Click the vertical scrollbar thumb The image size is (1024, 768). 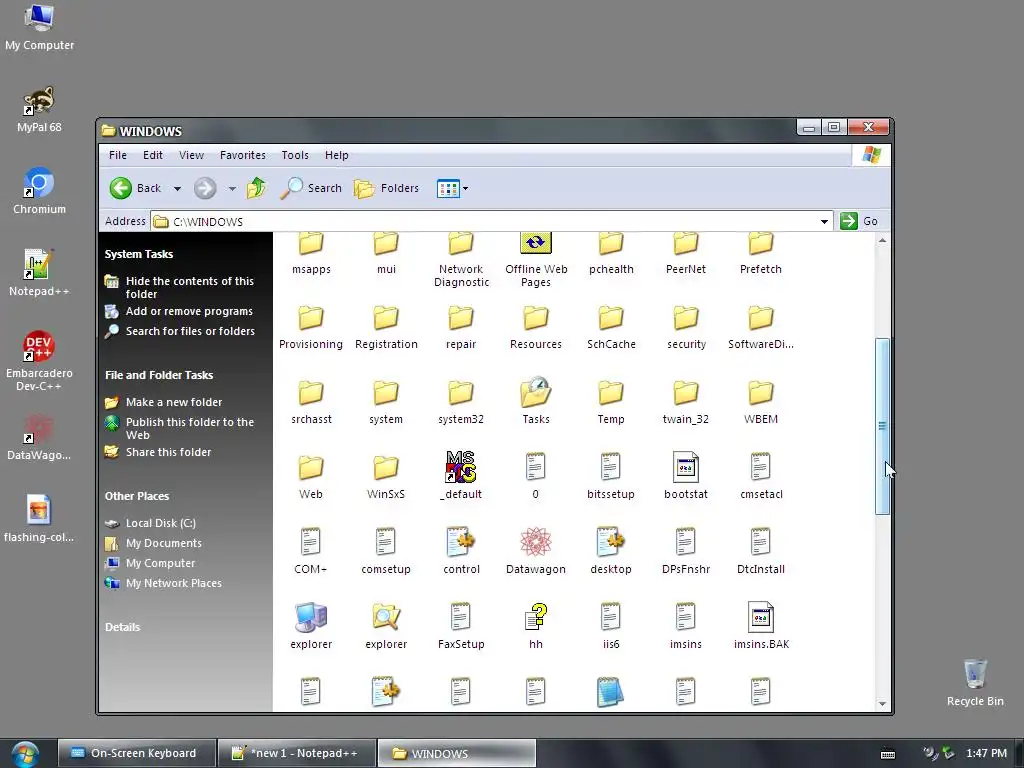click(x=882, y=426)
